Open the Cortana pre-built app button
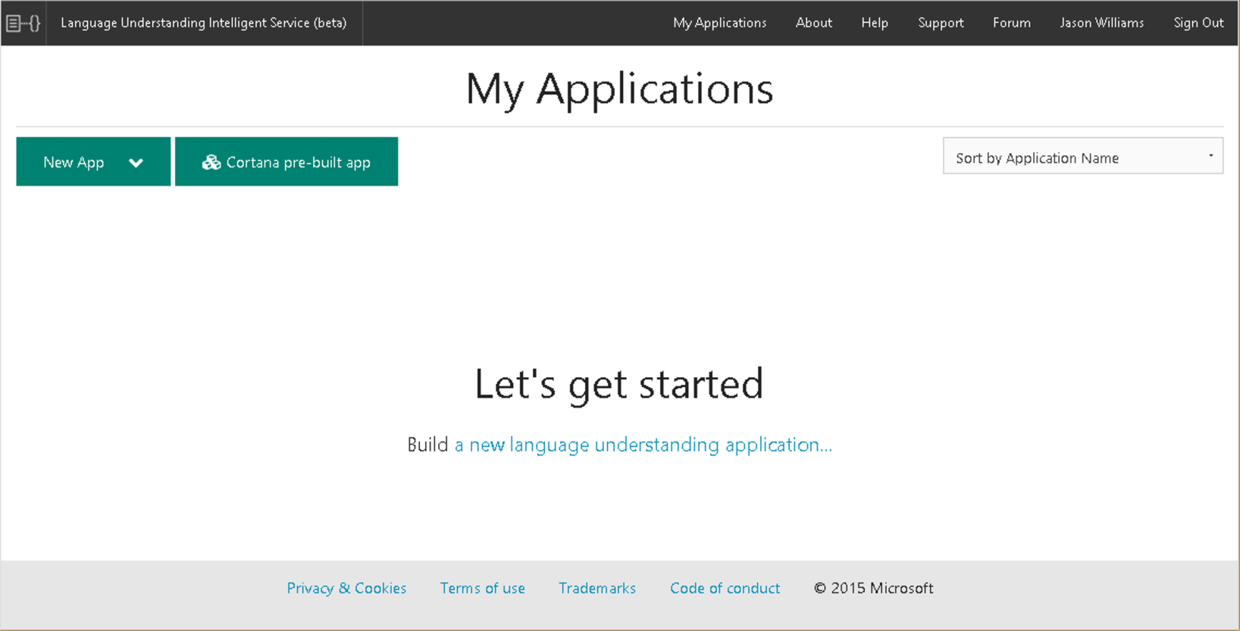Screen dimensions: 1240x631 (x=298, y=162)
